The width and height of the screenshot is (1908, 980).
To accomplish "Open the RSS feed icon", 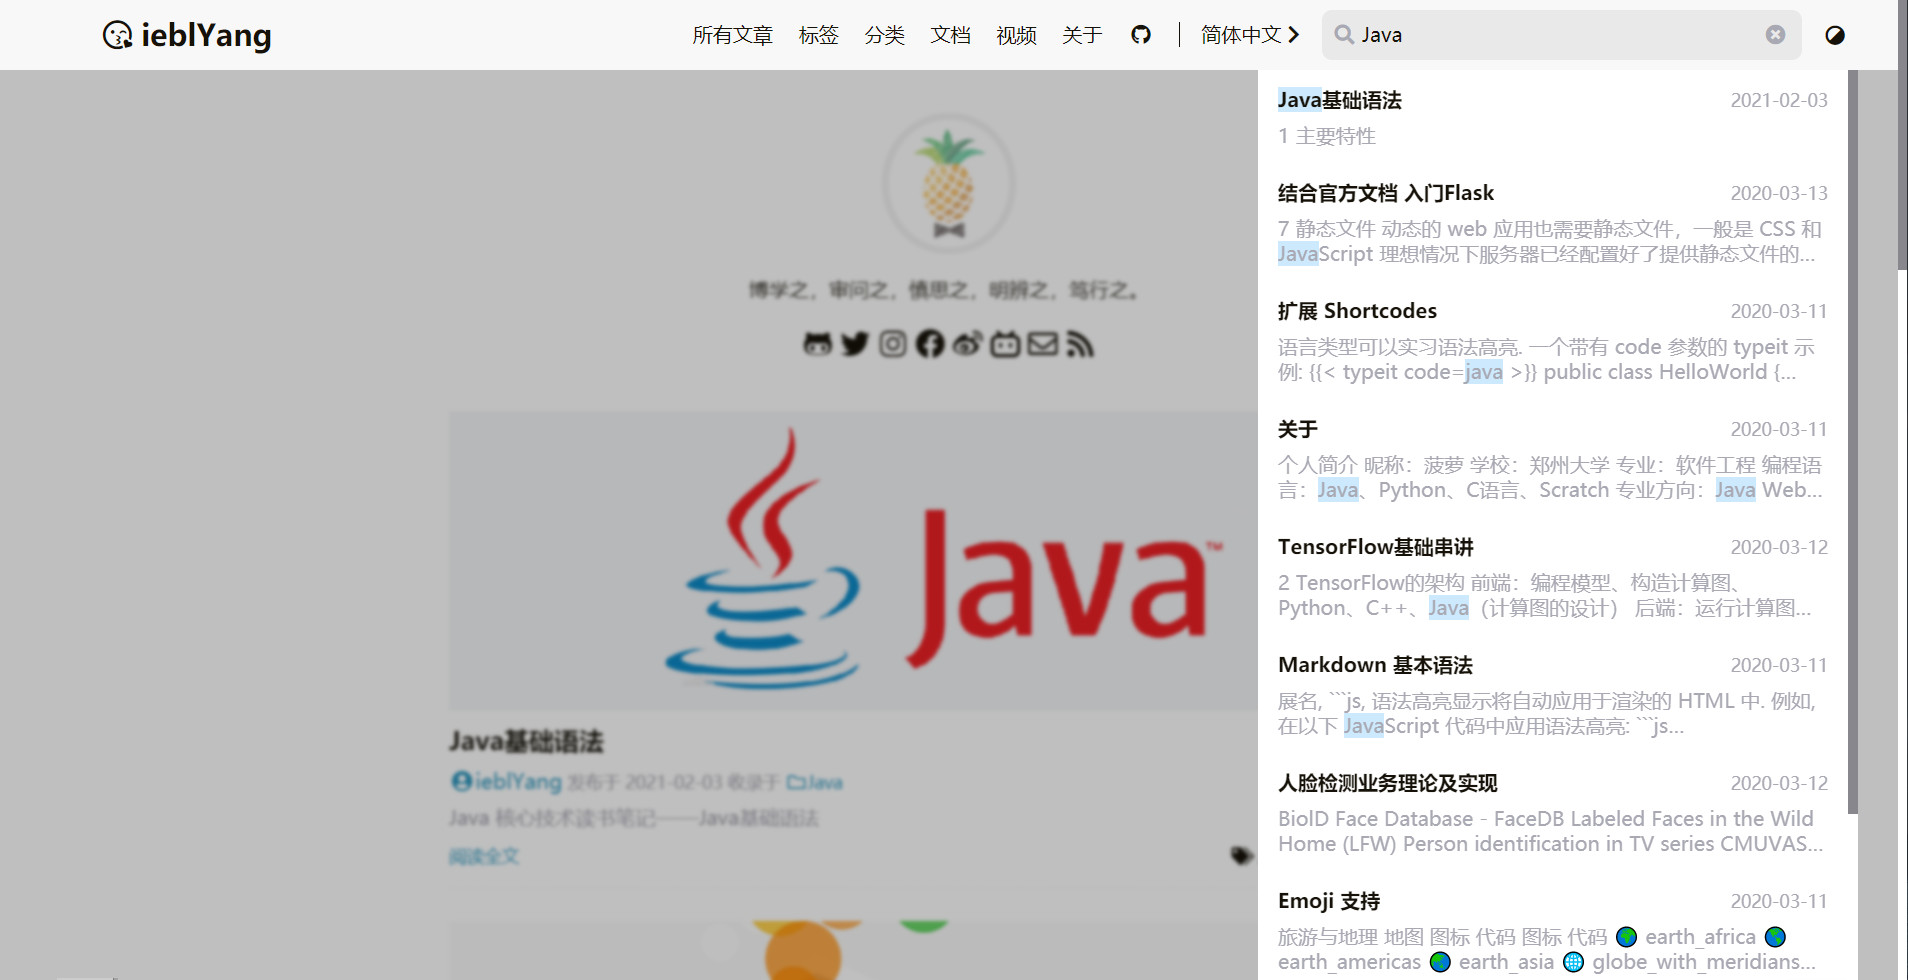I will coord(1080,344).
